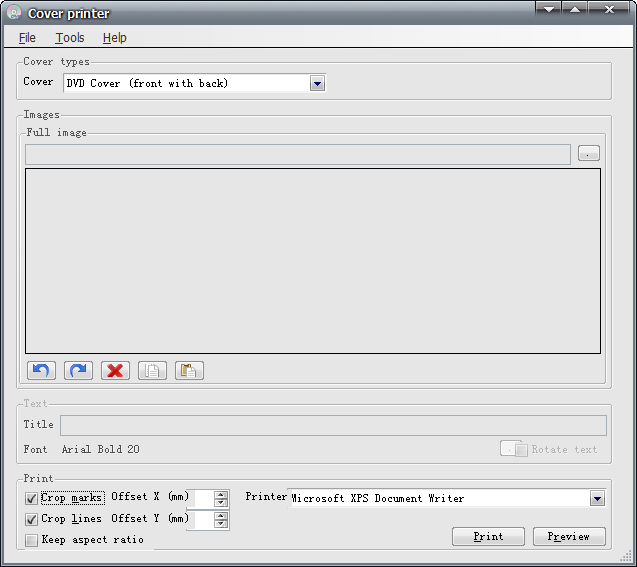Image resolution: width=637 pixels, height=567 pixels.
Task: Expand the Printer dropdown list
Action: click(x=597, y=498)
